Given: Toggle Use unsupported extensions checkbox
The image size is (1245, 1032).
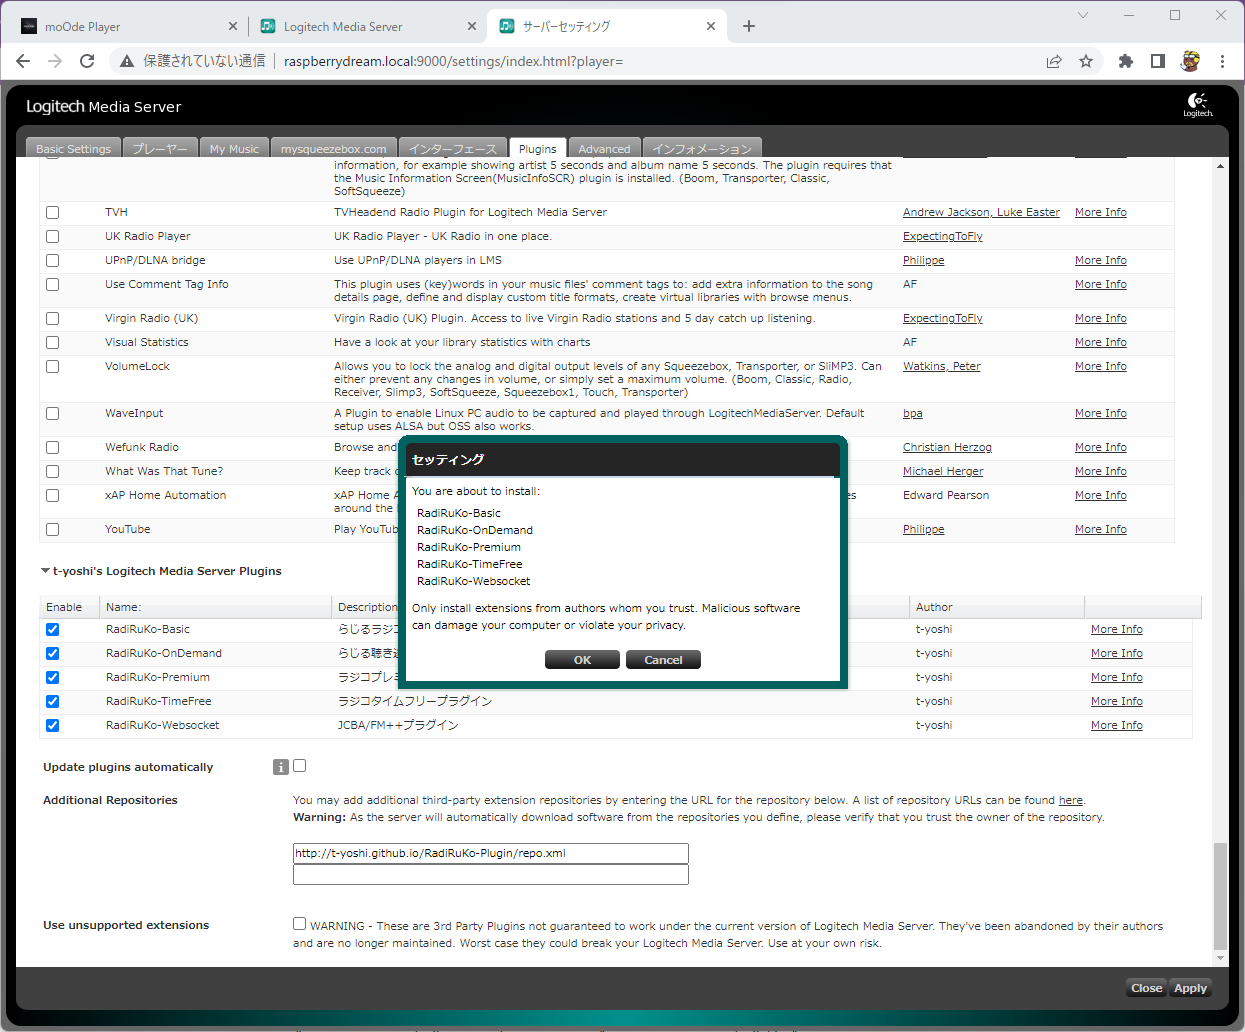Looking at the screenshot, I should [x=299, y=924].
